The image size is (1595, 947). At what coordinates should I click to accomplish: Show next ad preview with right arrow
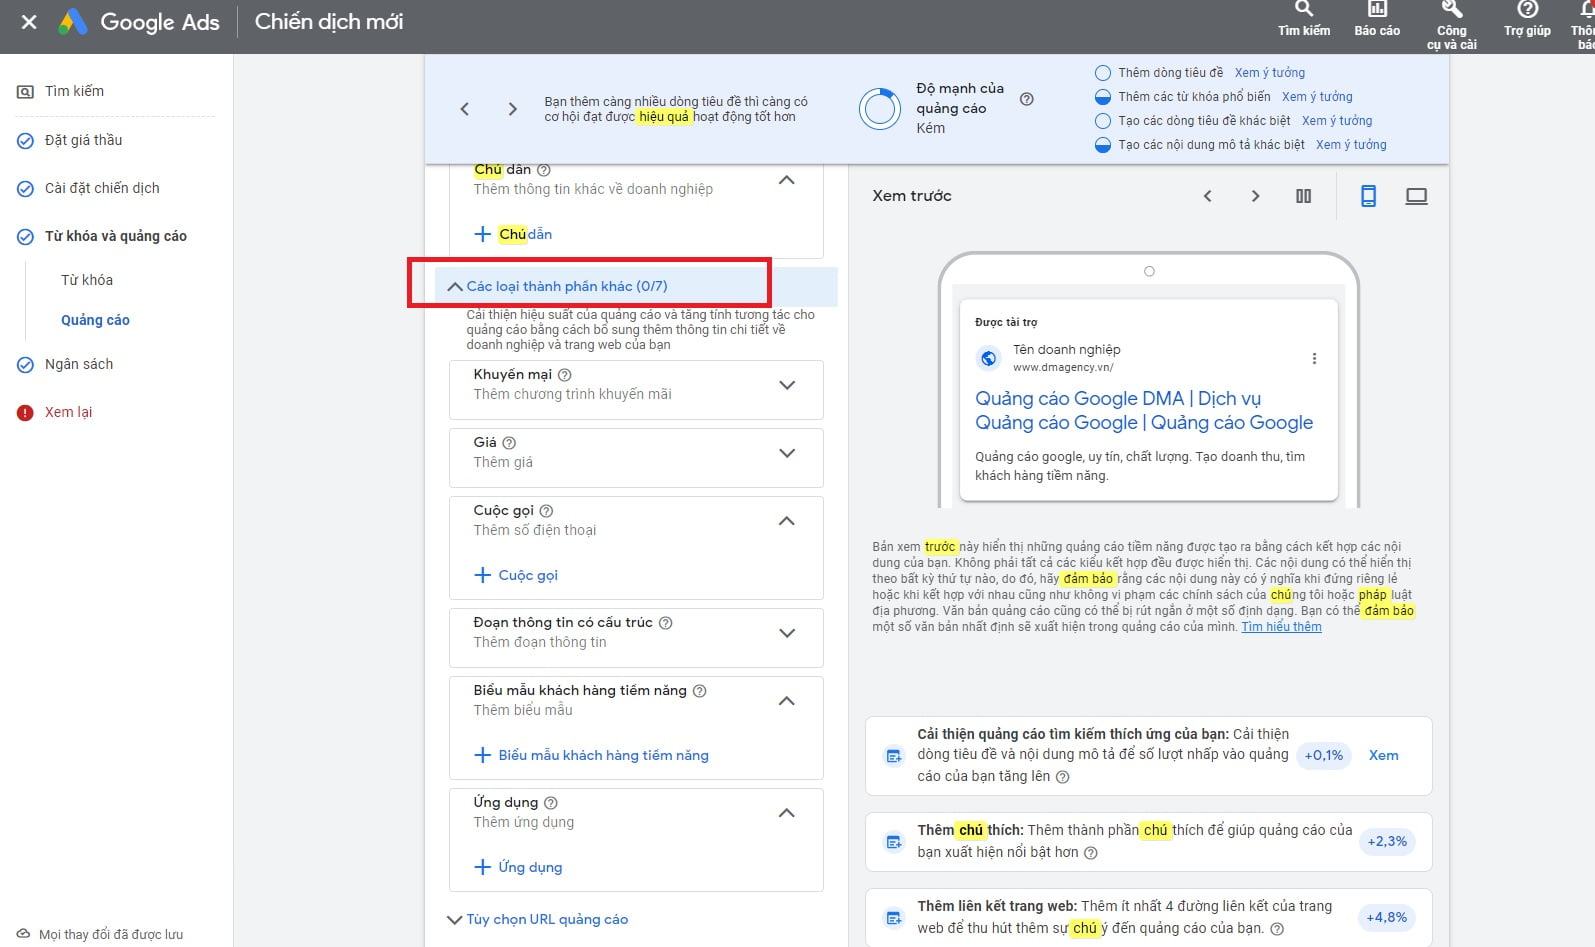(1256, 196)
